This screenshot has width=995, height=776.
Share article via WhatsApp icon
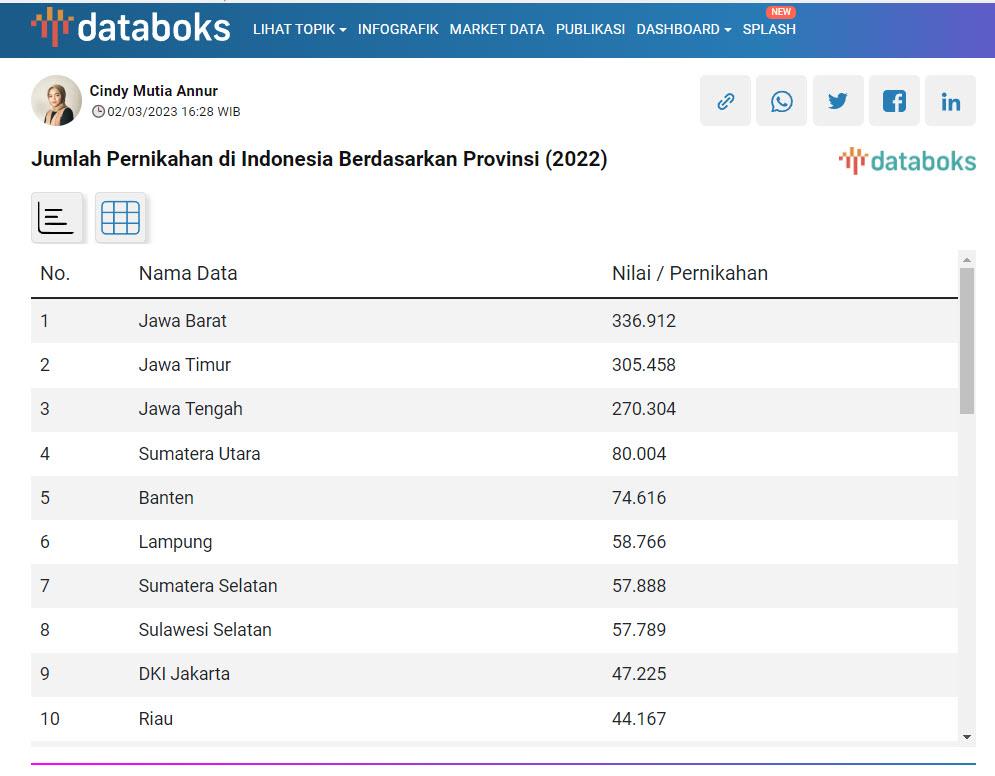click(782, 101)
